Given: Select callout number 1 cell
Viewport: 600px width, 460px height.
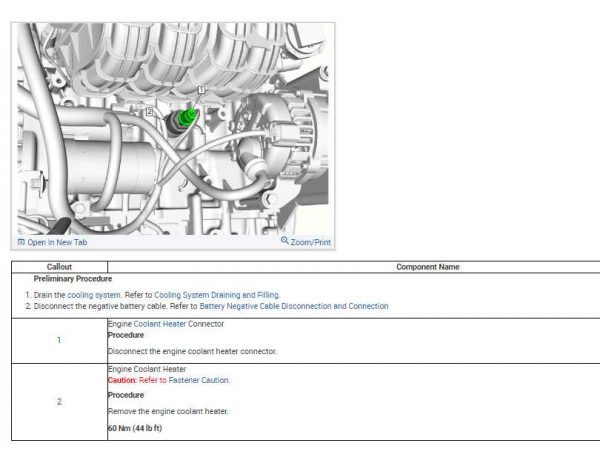Looking at the screenshot, I should pos(59,340).
